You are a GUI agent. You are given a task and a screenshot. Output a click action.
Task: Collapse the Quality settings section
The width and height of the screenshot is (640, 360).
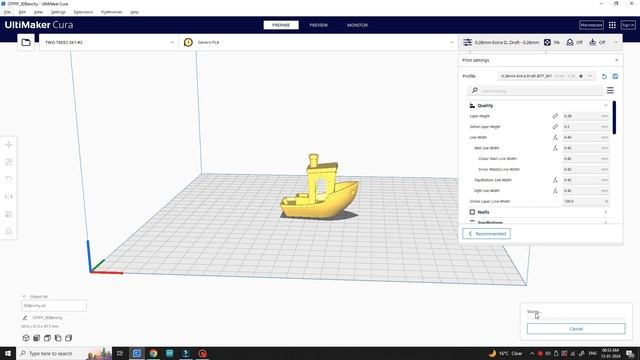(x=606, y=105)
